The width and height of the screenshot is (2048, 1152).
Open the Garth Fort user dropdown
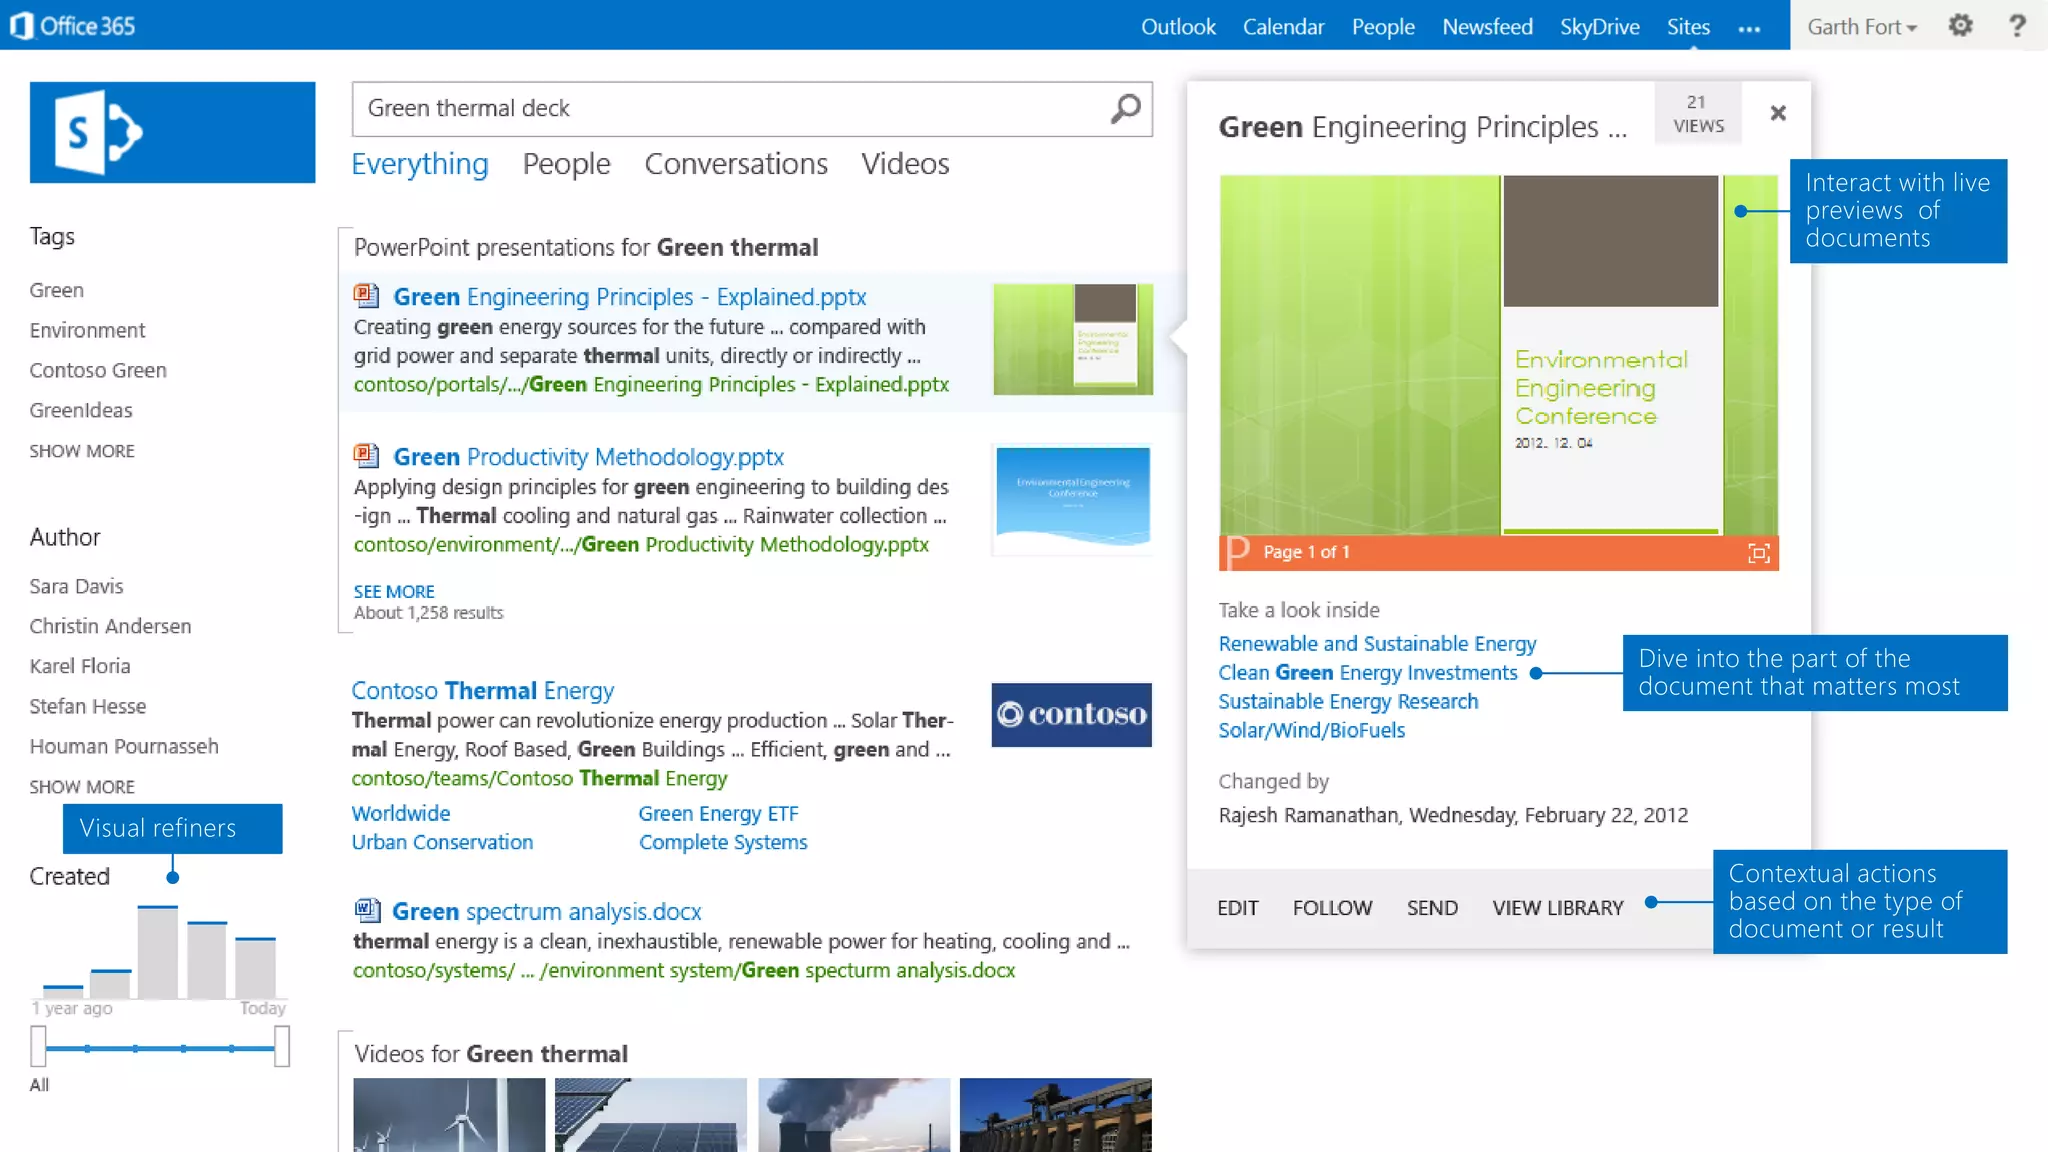click(1861, 27)
